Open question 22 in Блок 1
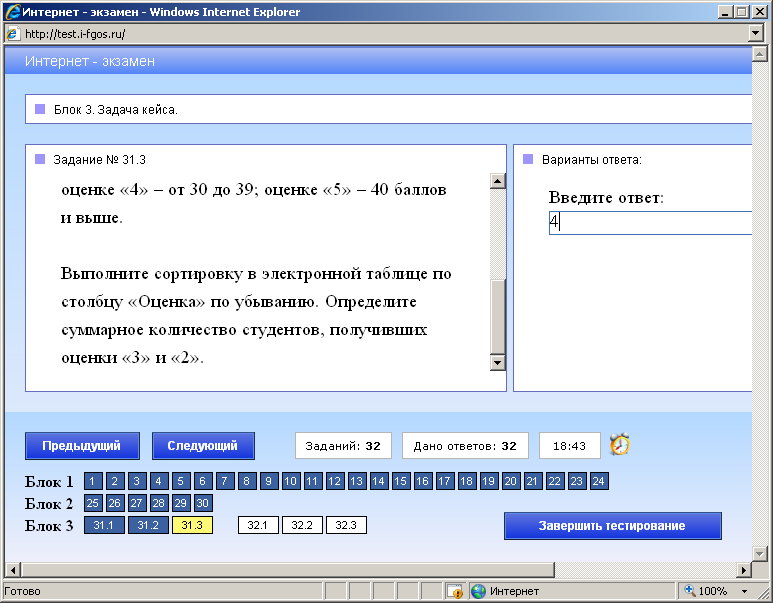 [555, 481]
